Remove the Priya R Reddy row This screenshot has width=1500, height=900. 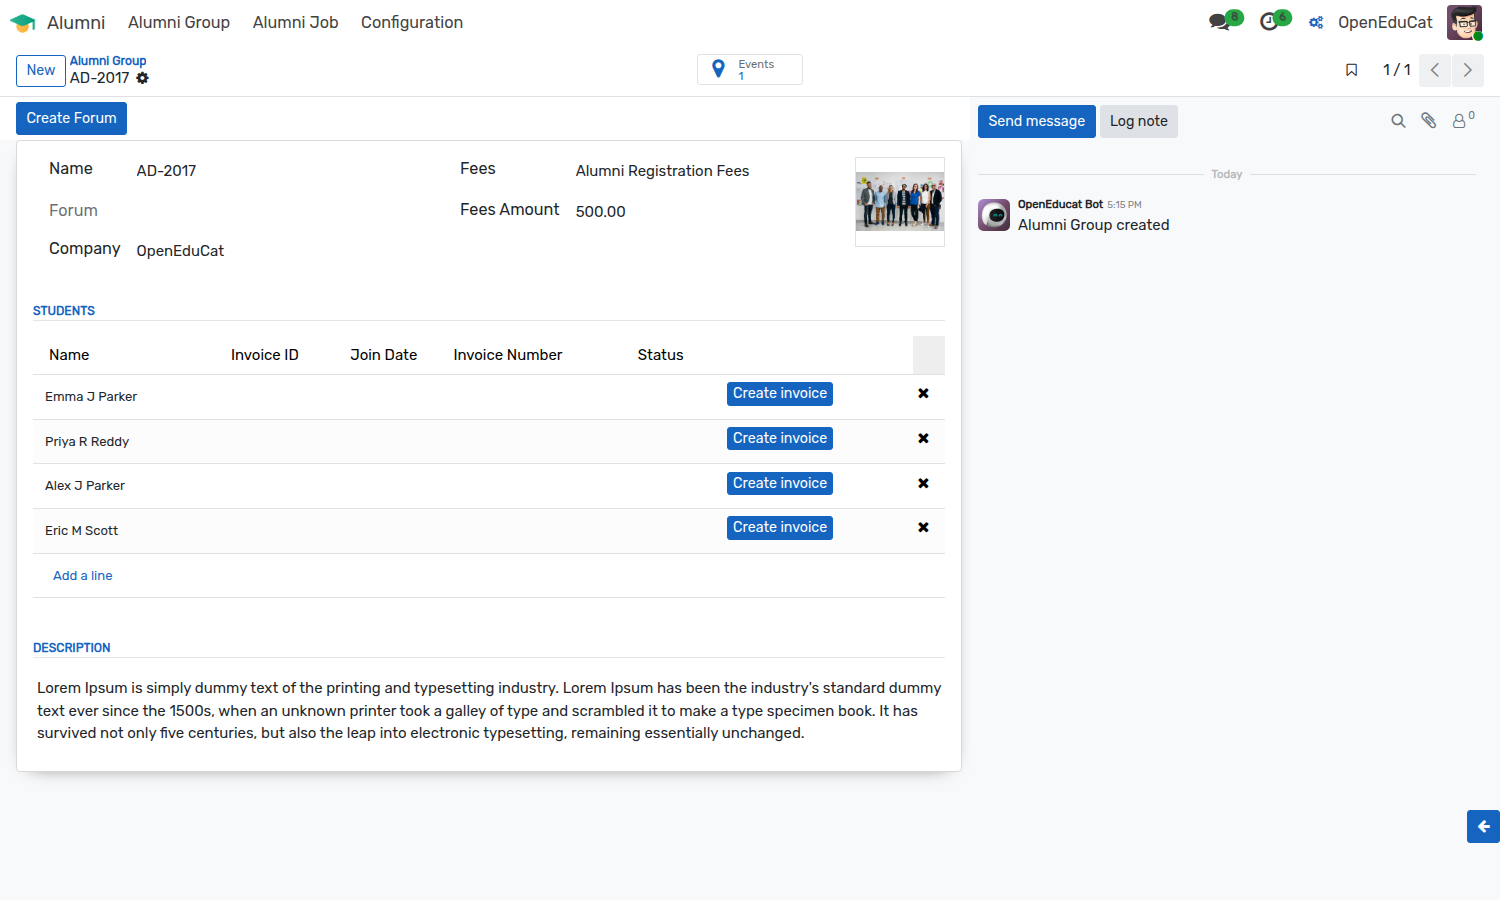(923, 439)
